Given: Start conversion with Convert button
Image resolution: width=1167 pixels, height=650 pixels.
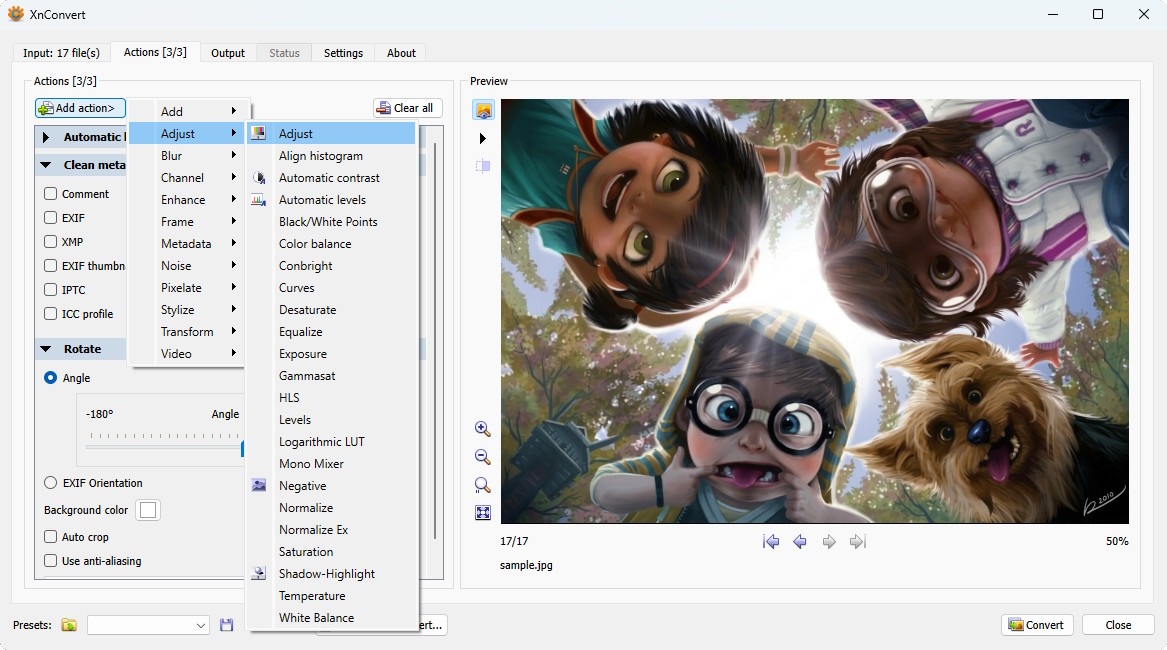Looking at the screenshot, I should tap(1037, 625).
